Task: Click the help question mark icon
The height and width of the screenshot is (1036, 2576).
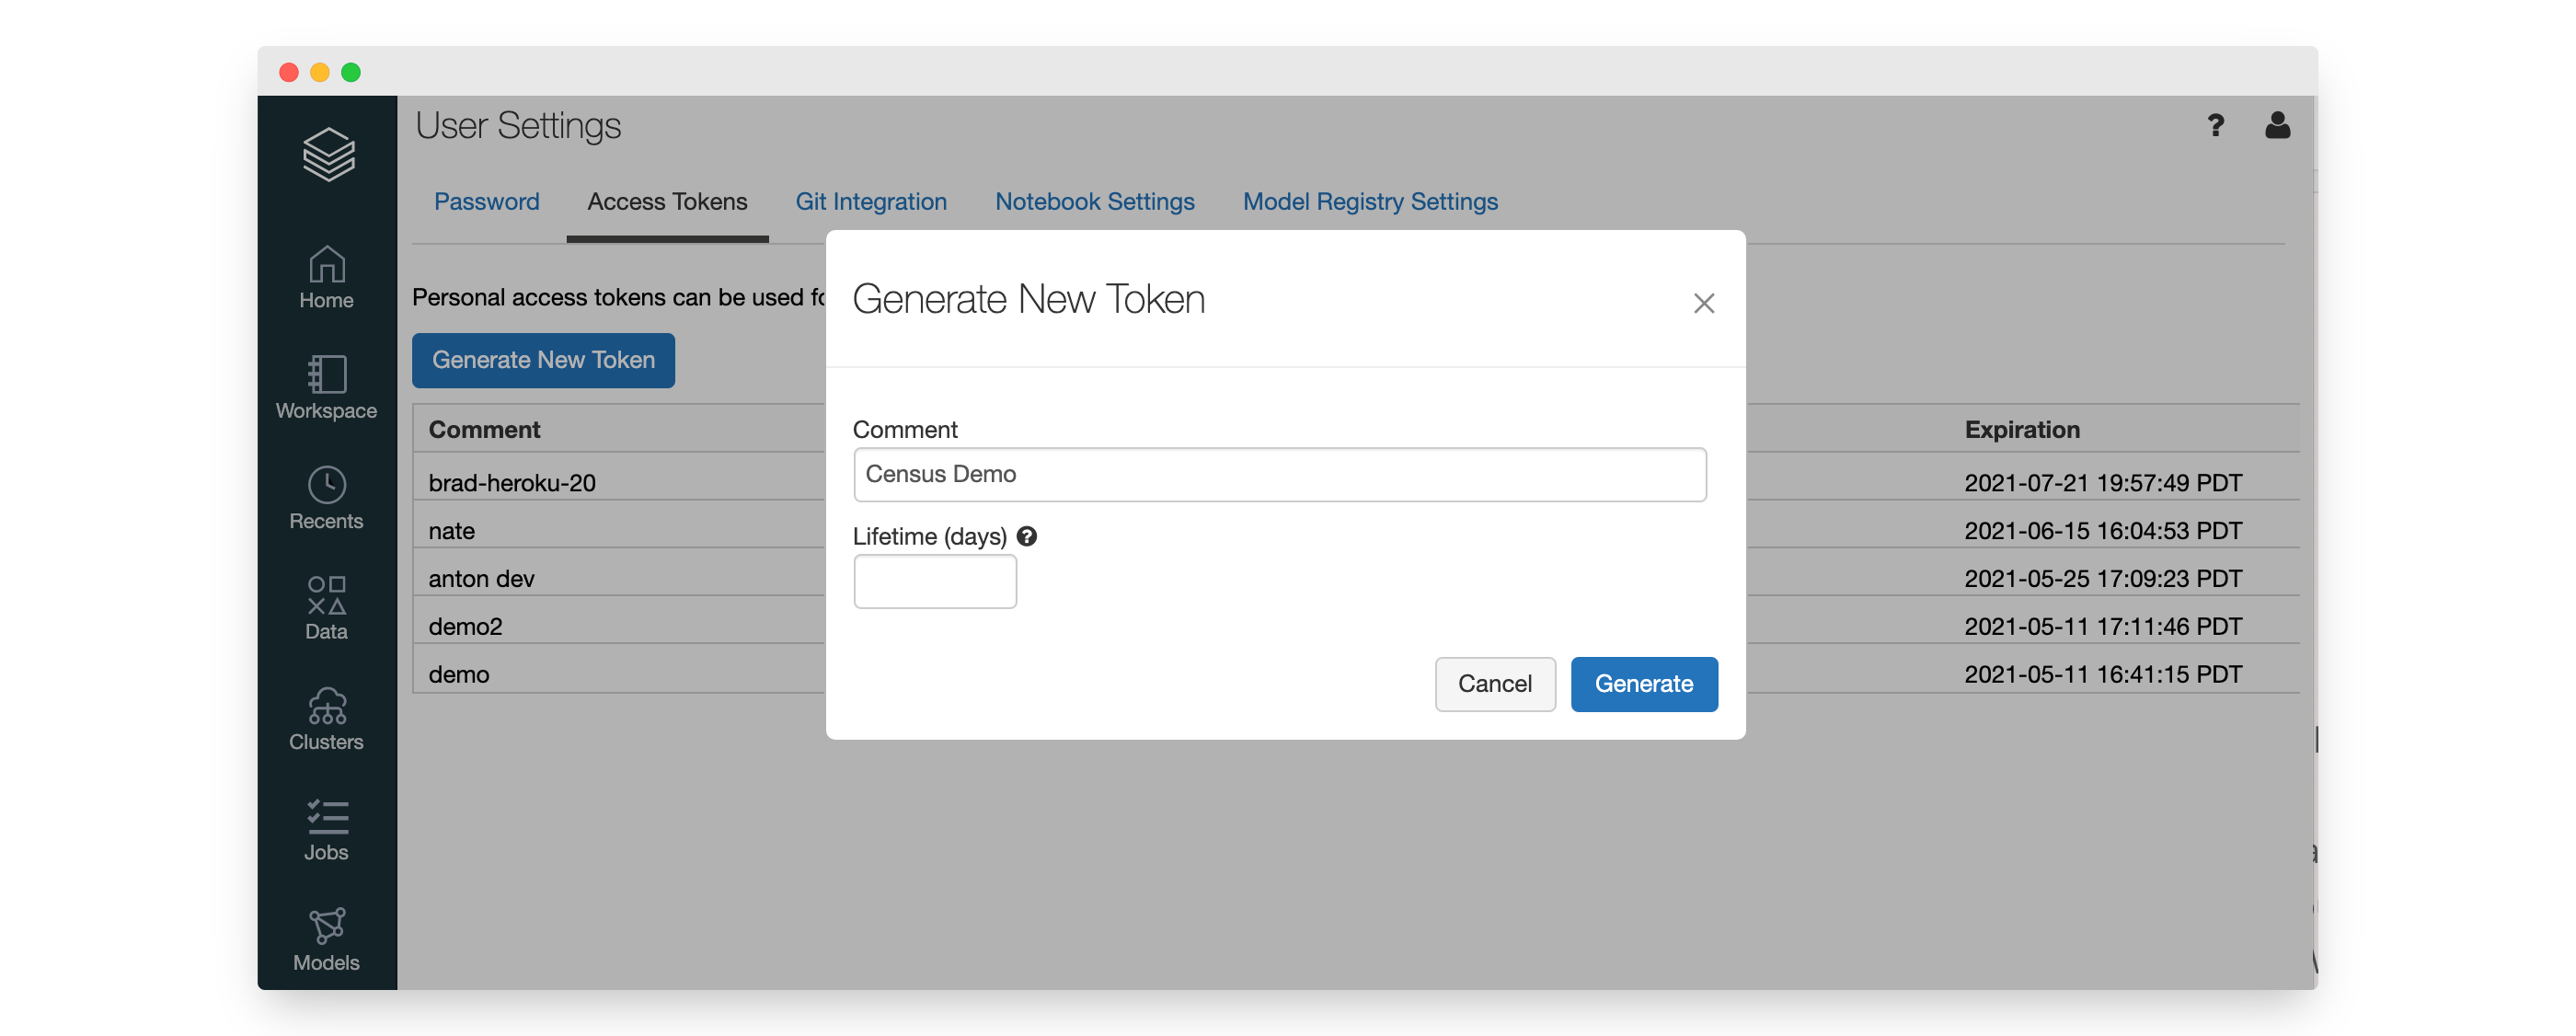Action: 2215,125
